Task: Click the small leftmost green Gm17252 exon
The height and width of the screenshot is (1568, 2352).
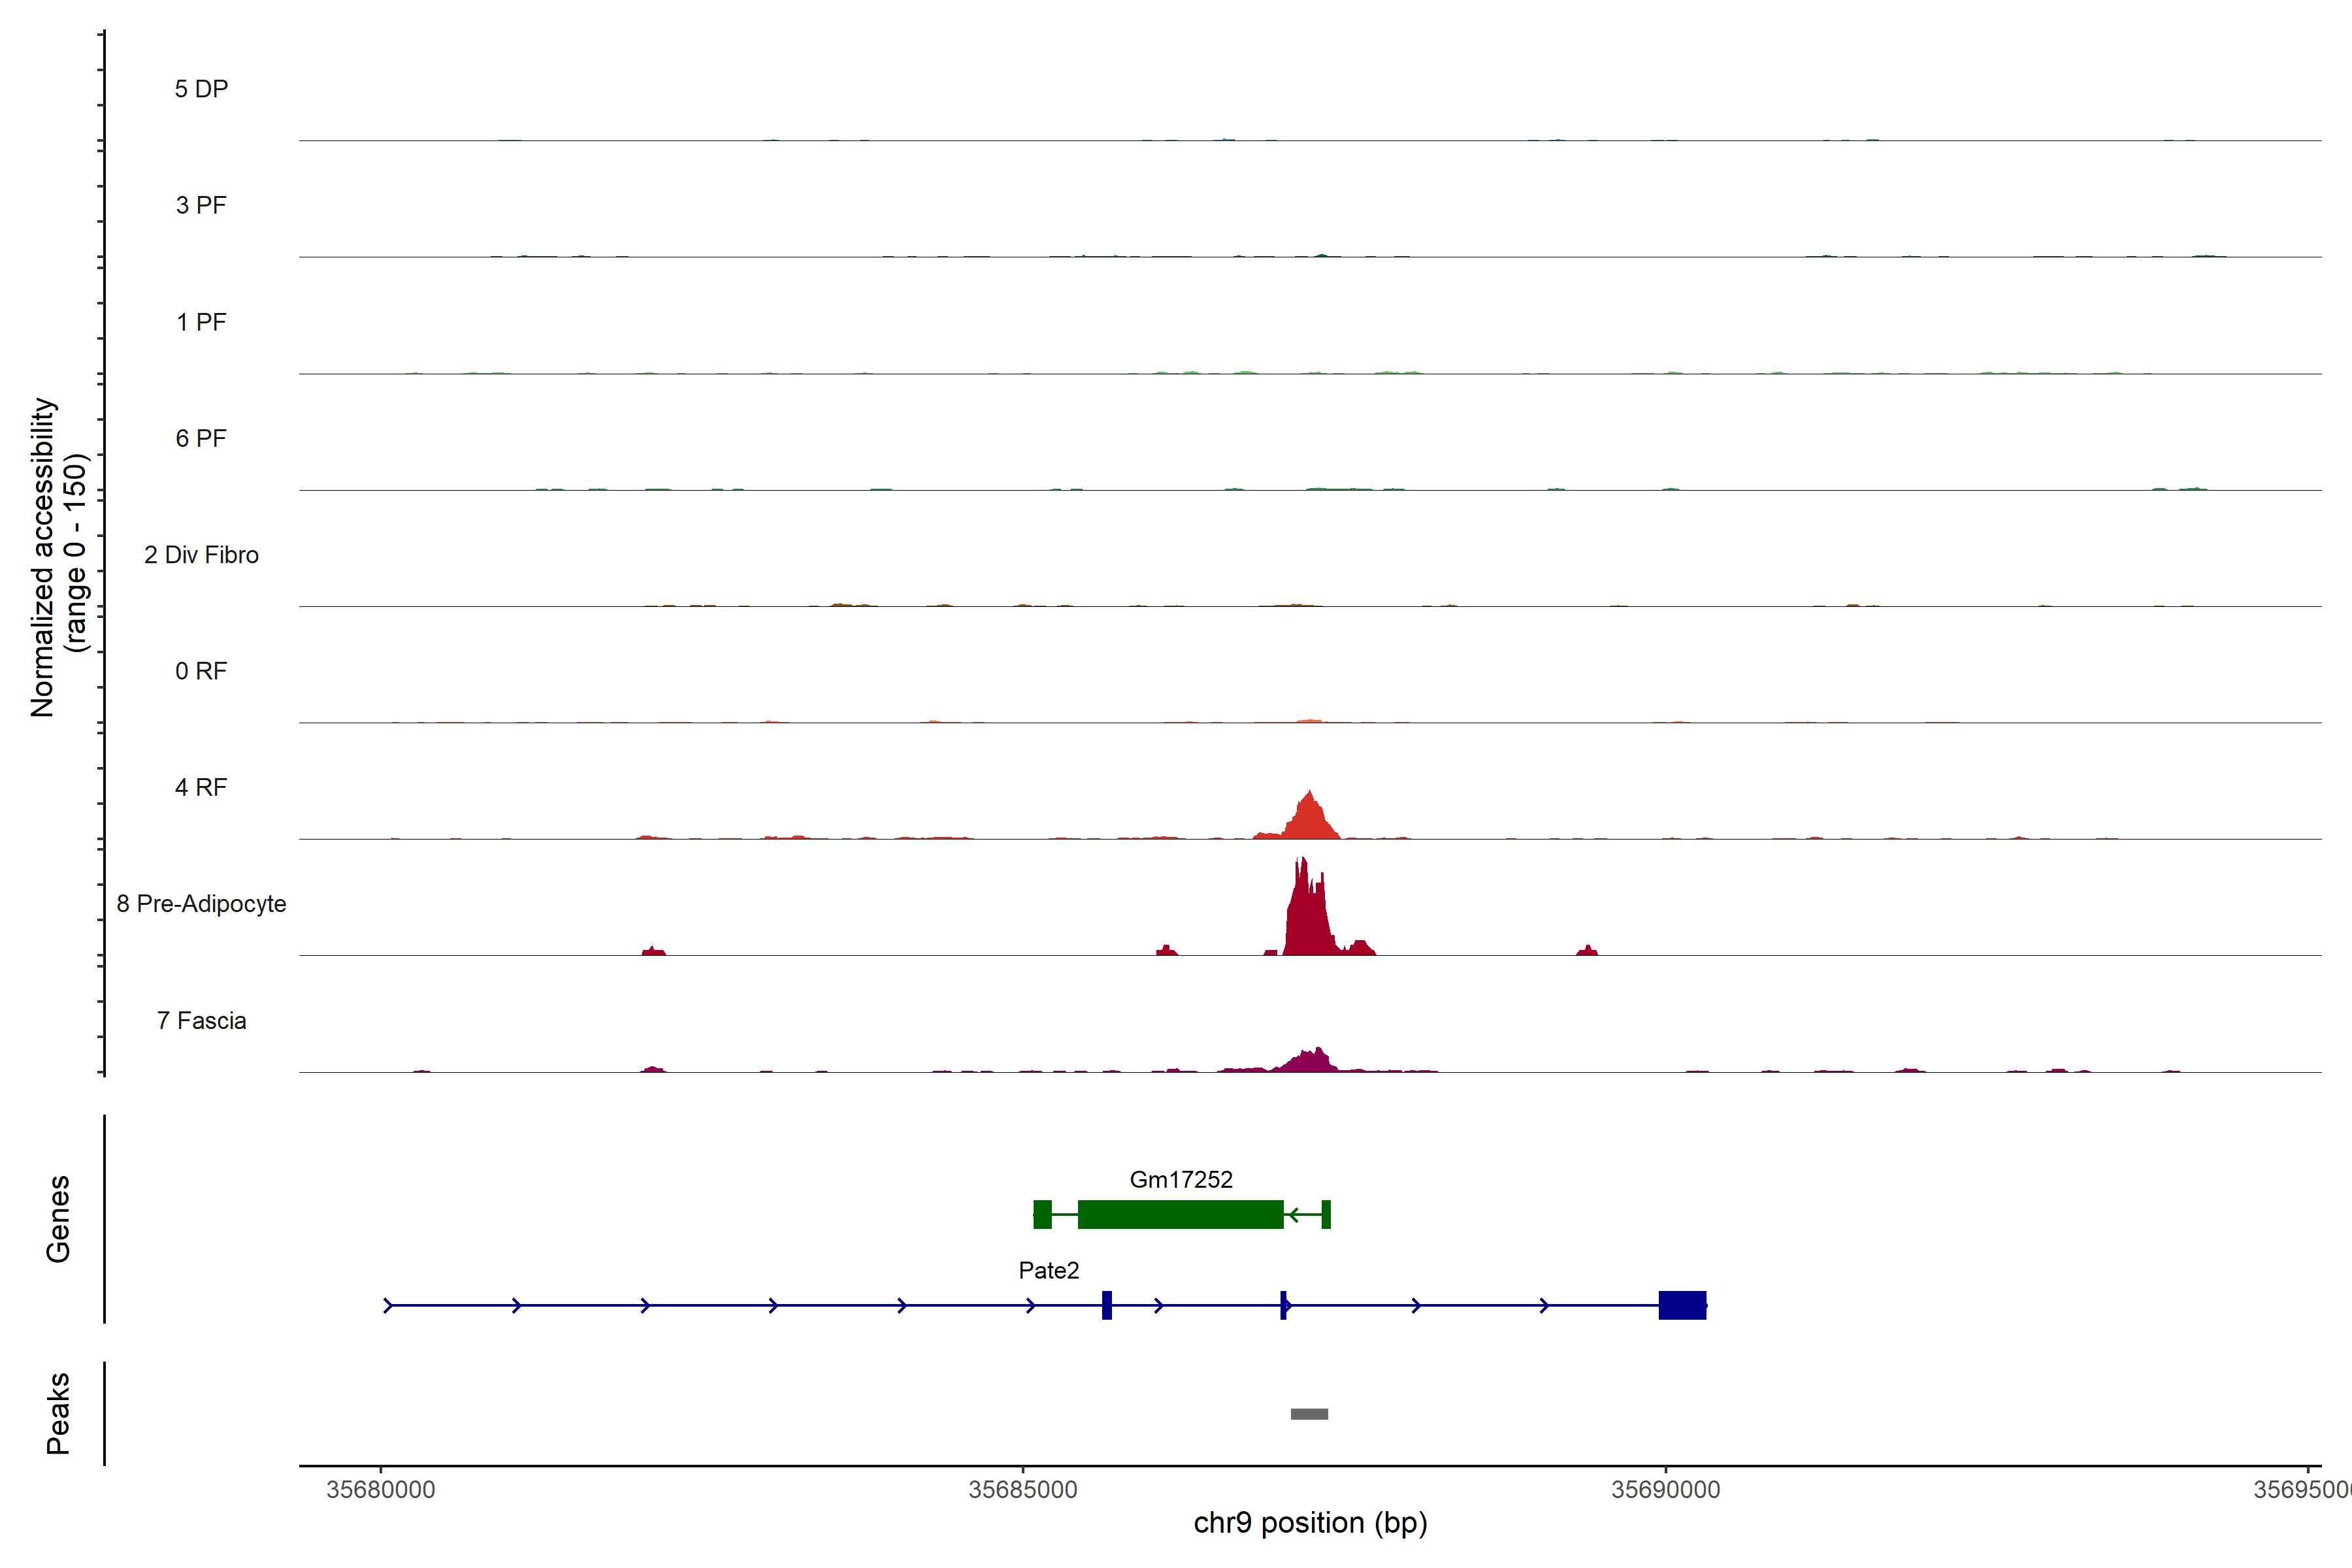Action: [1042, 1214]
